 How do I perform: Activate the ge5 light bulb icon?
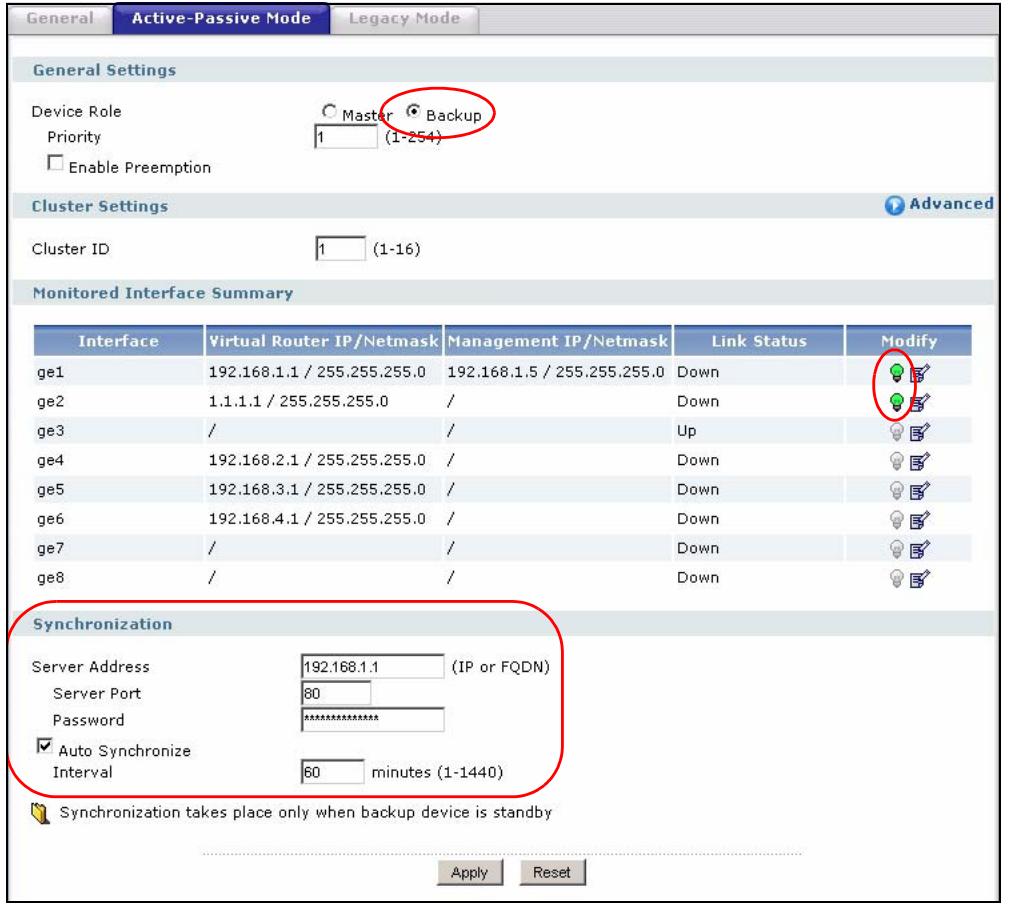point(896,491)
